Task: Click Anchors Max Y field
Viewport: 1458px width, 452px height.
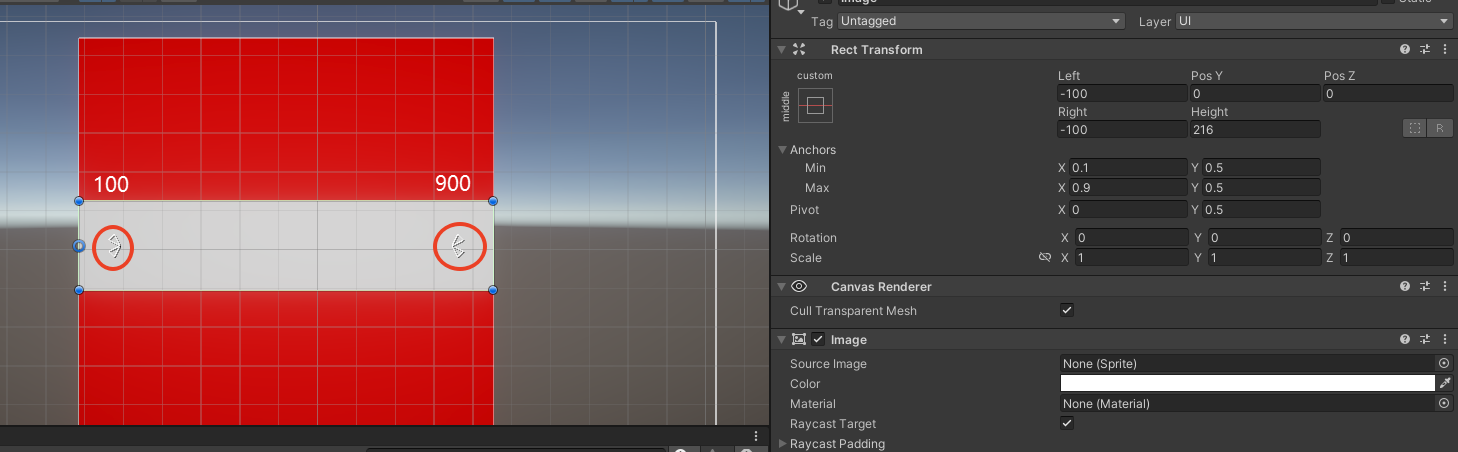Action: [x=1262, y=188]
